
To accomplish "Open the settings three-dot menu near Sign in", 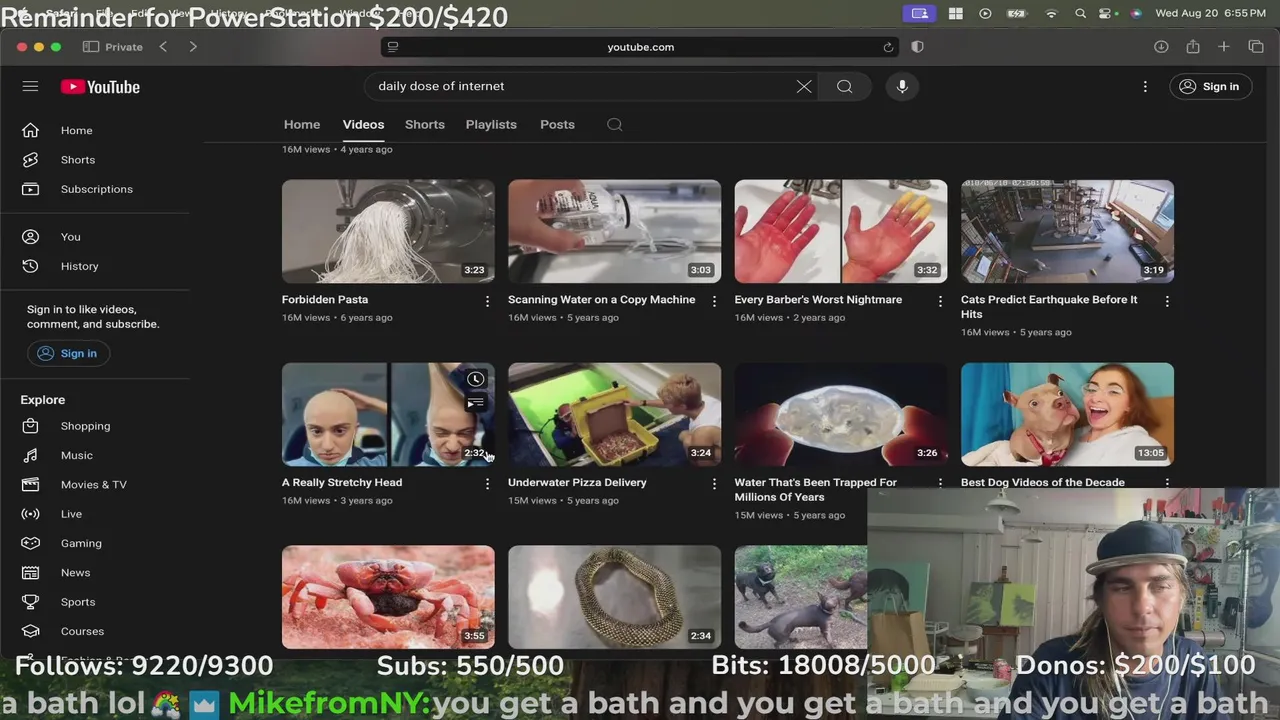I will click(1145, 86).
